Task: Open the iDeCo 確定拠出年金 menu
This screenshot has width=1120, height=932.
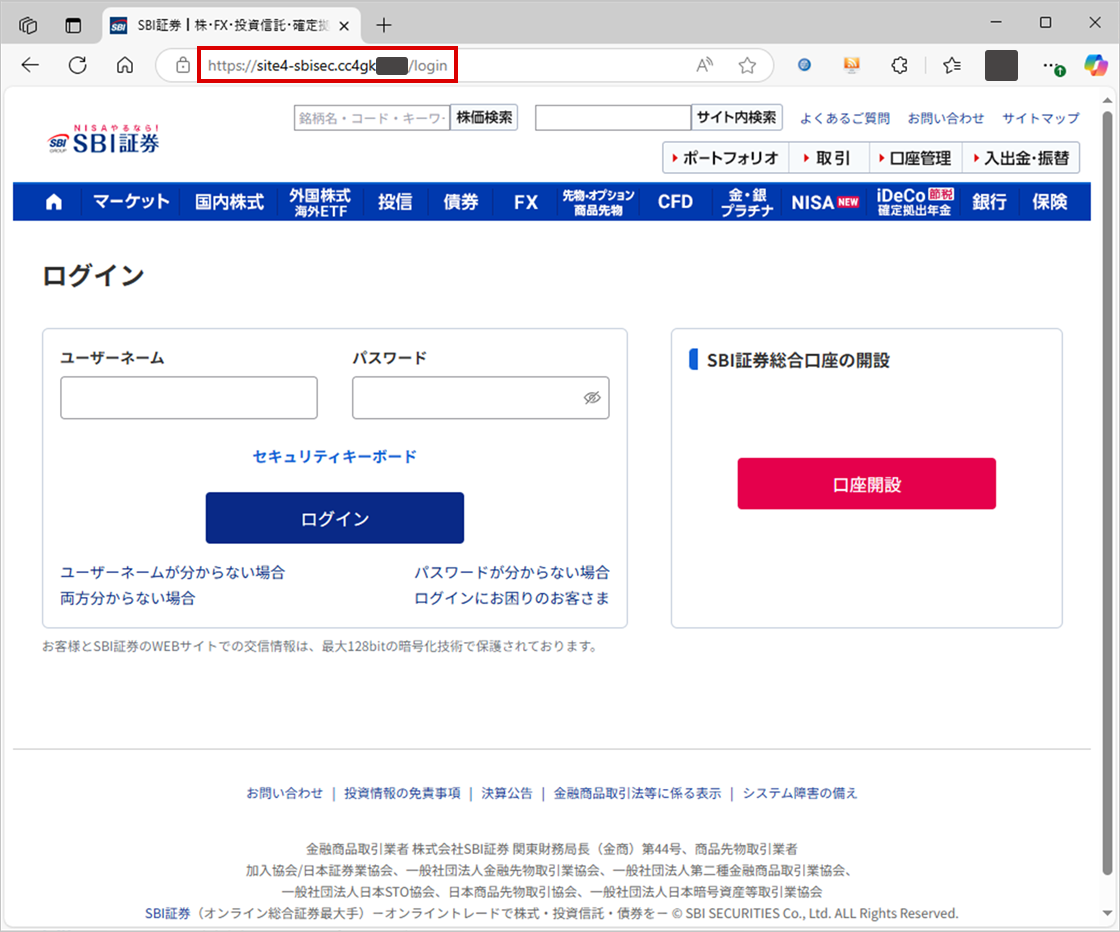Action: (x=915, y=202)
